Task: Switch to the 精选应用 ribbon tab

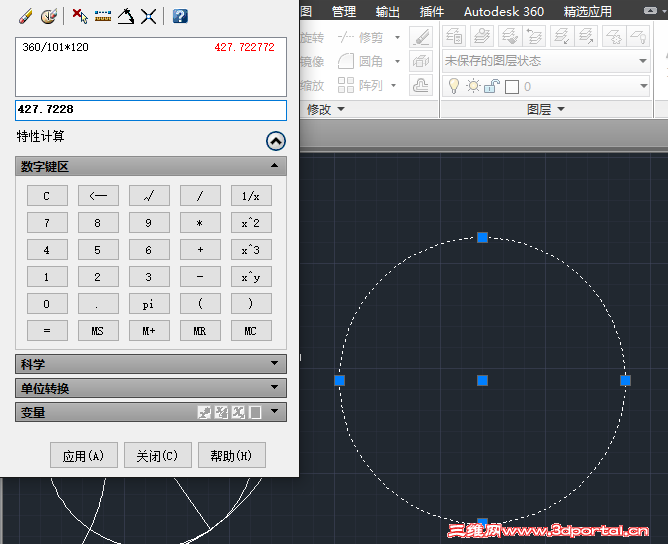Action: 587,12
